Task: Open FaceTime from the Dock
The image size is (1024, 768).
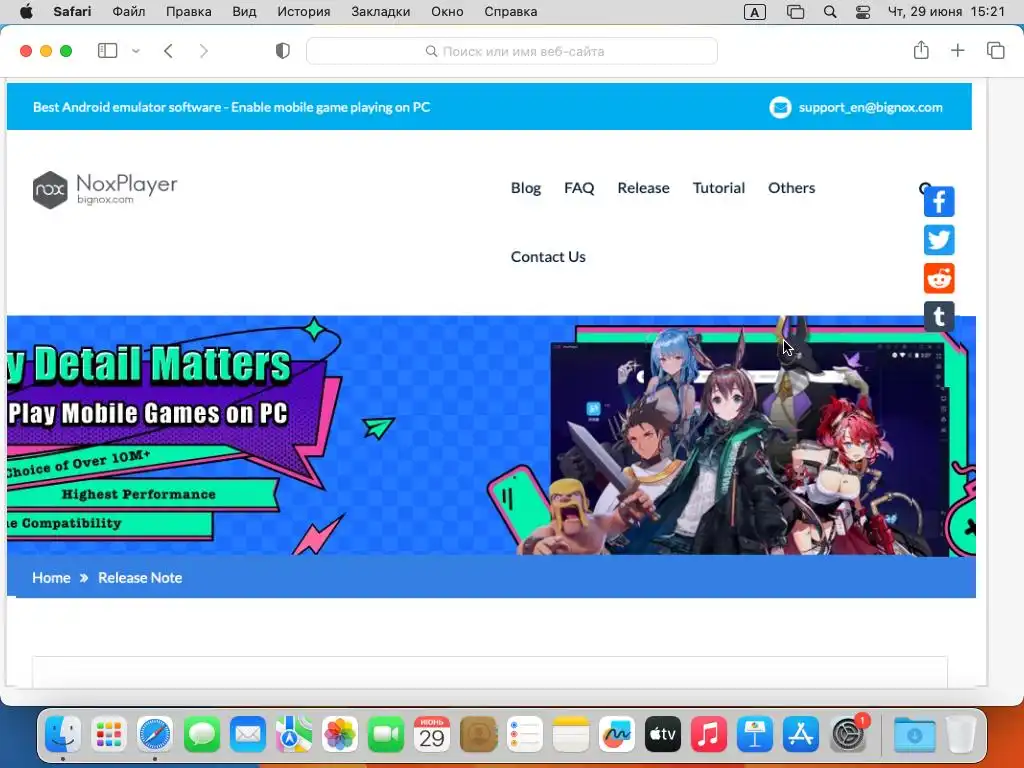Action: [386, 735]
